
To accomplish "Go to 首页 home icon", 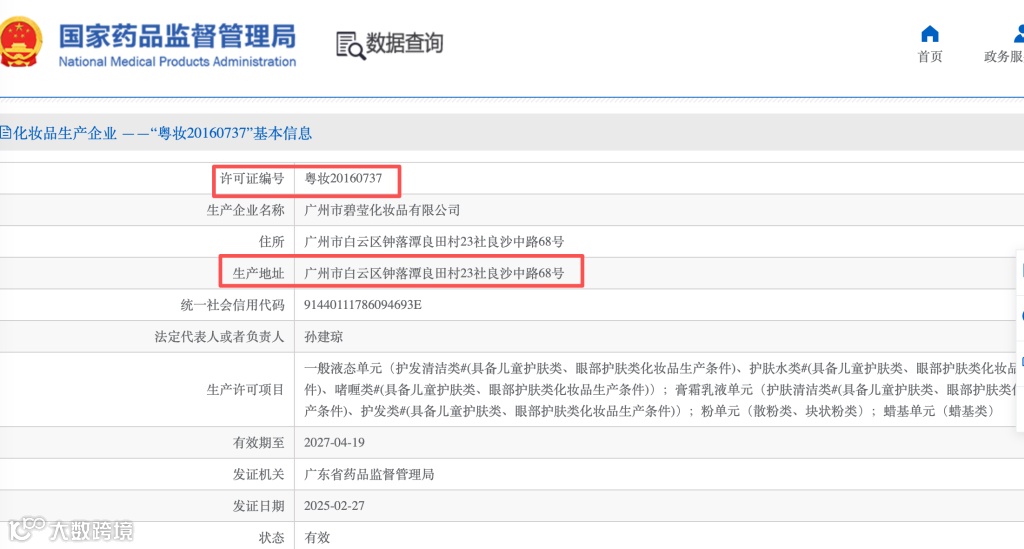I will pos(929,34).
